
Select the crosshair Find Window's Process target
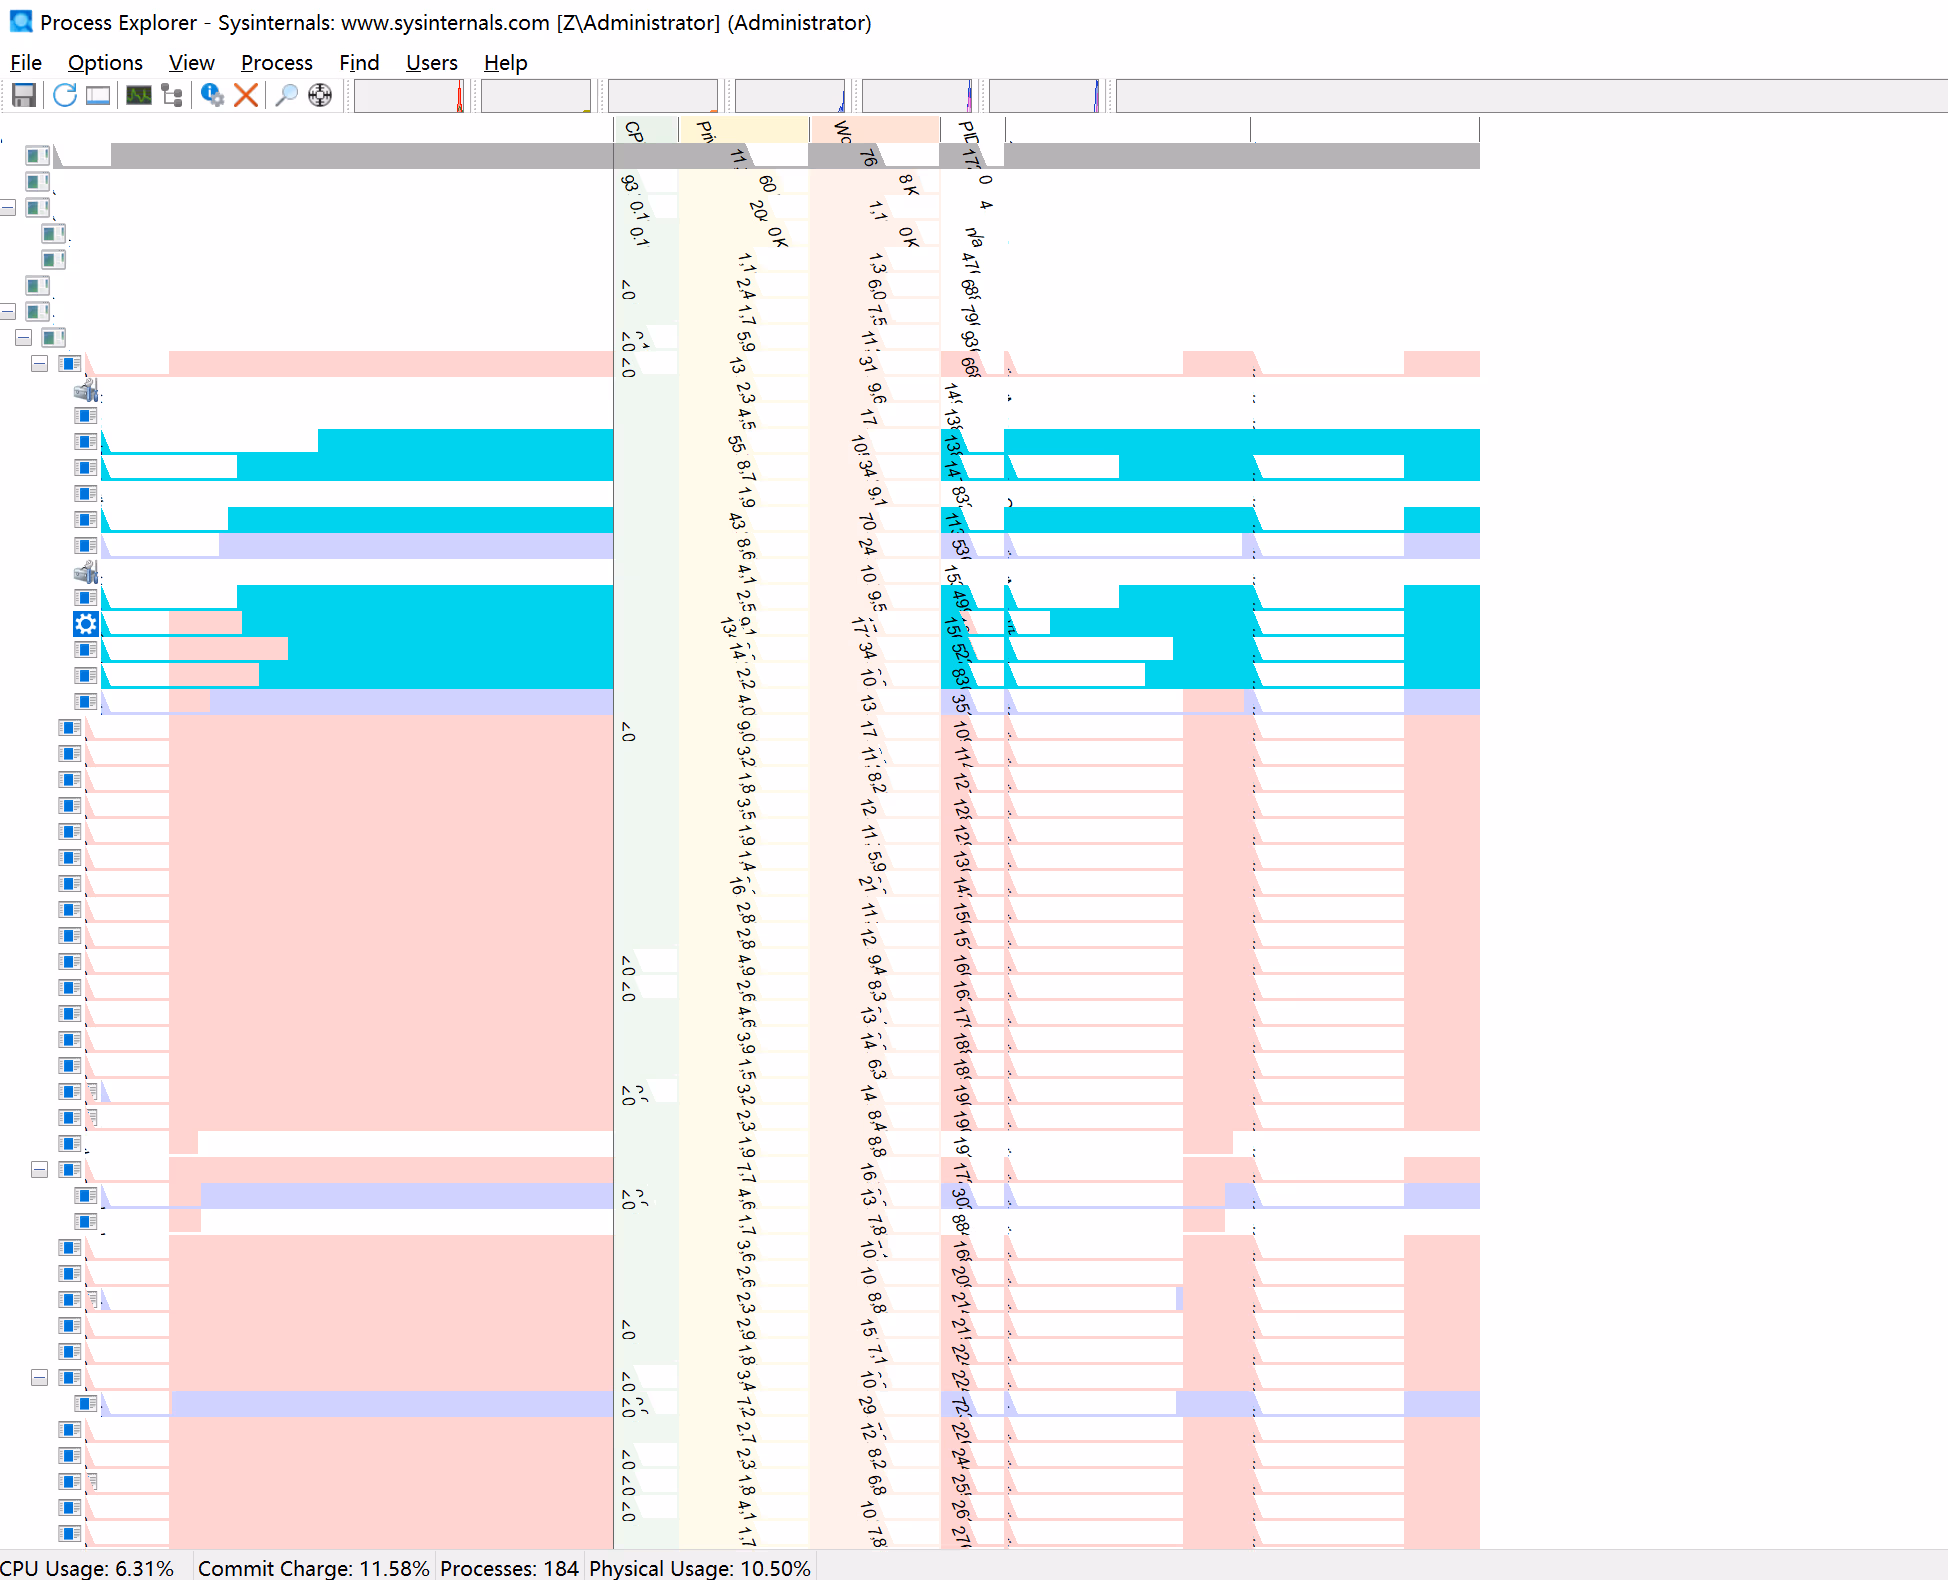[320, 95]
